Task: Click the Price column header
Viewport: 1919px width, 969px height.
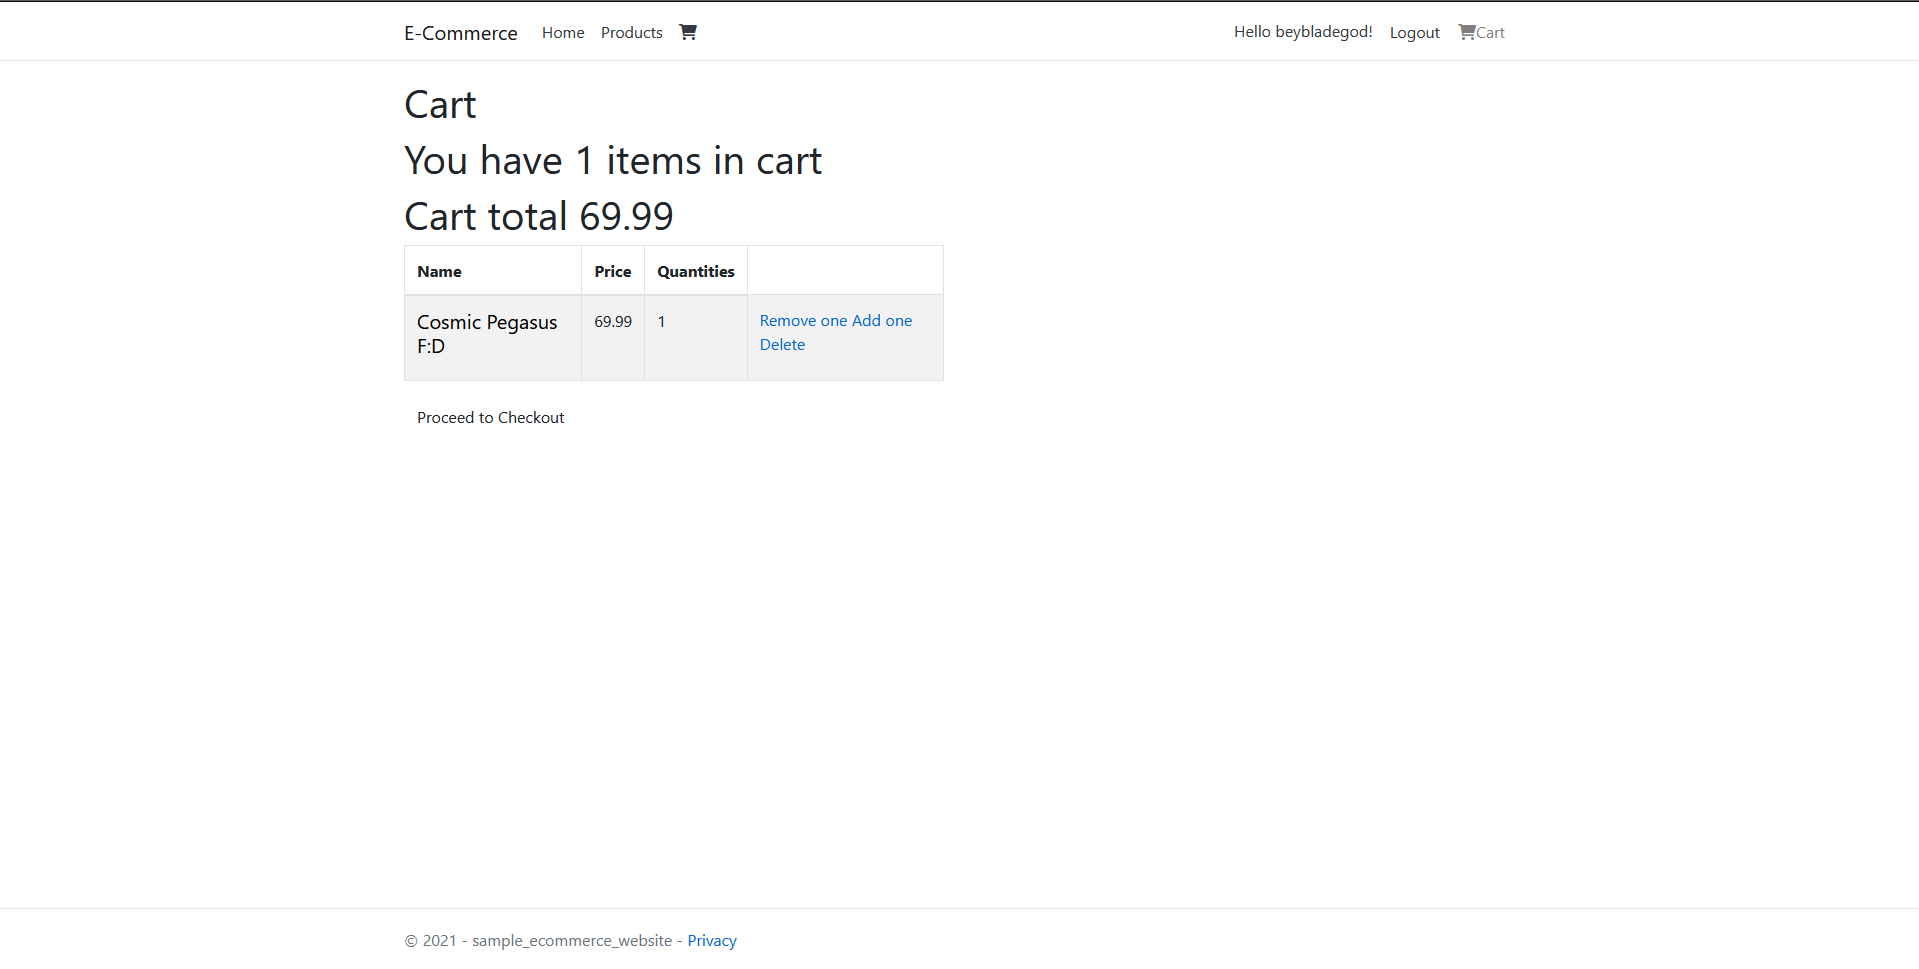Action: (x=612, y=270)
